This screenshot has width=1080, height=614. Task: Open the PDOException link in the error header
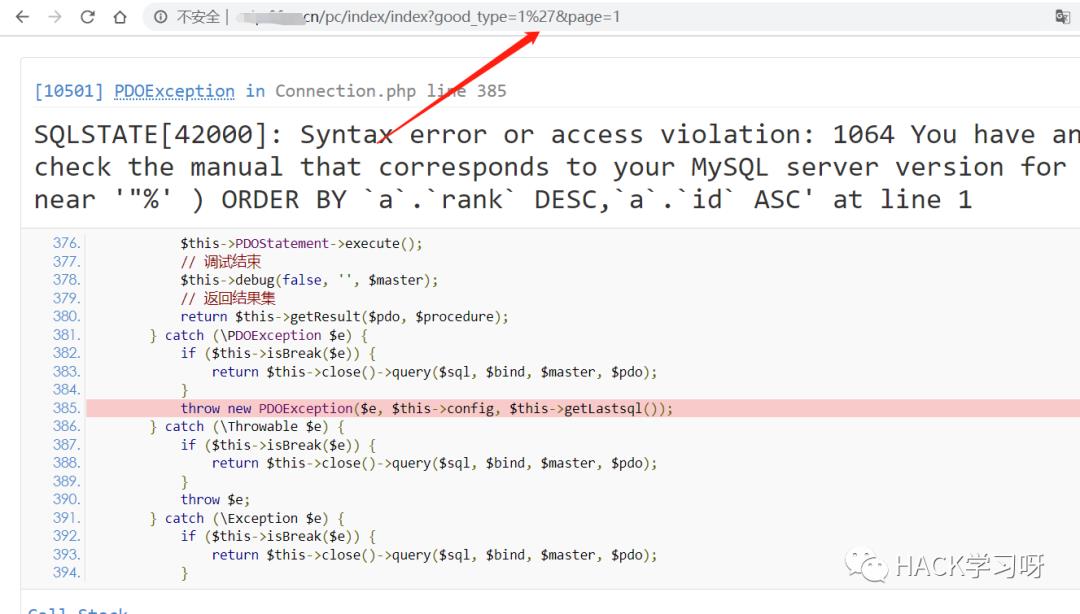(x=174, y=91)
